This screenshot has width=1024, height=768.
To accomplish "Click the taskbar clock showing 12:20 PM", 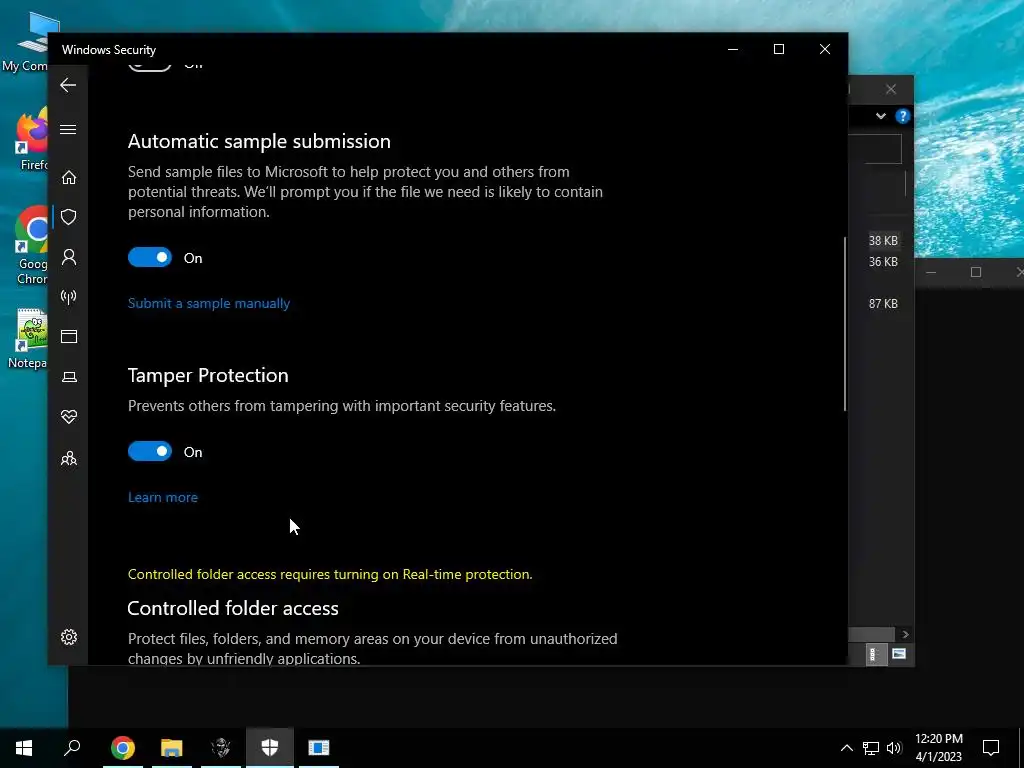I will tap(938, 748).
